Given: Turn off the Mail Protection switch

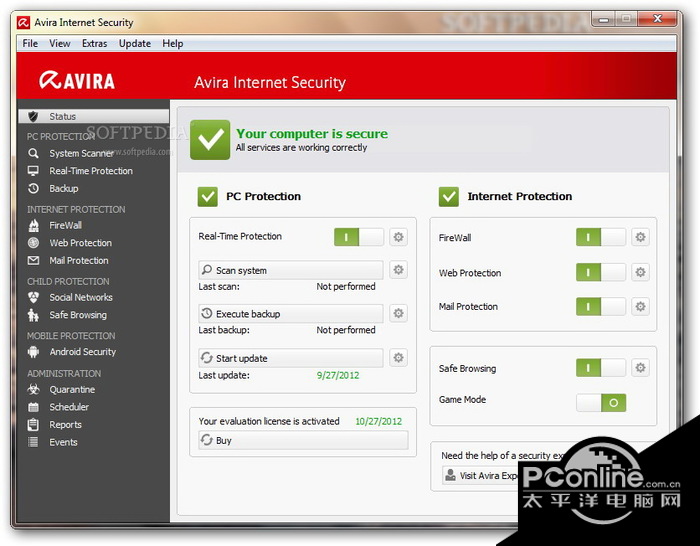Looking at the screenshot, I should [601, 306].
